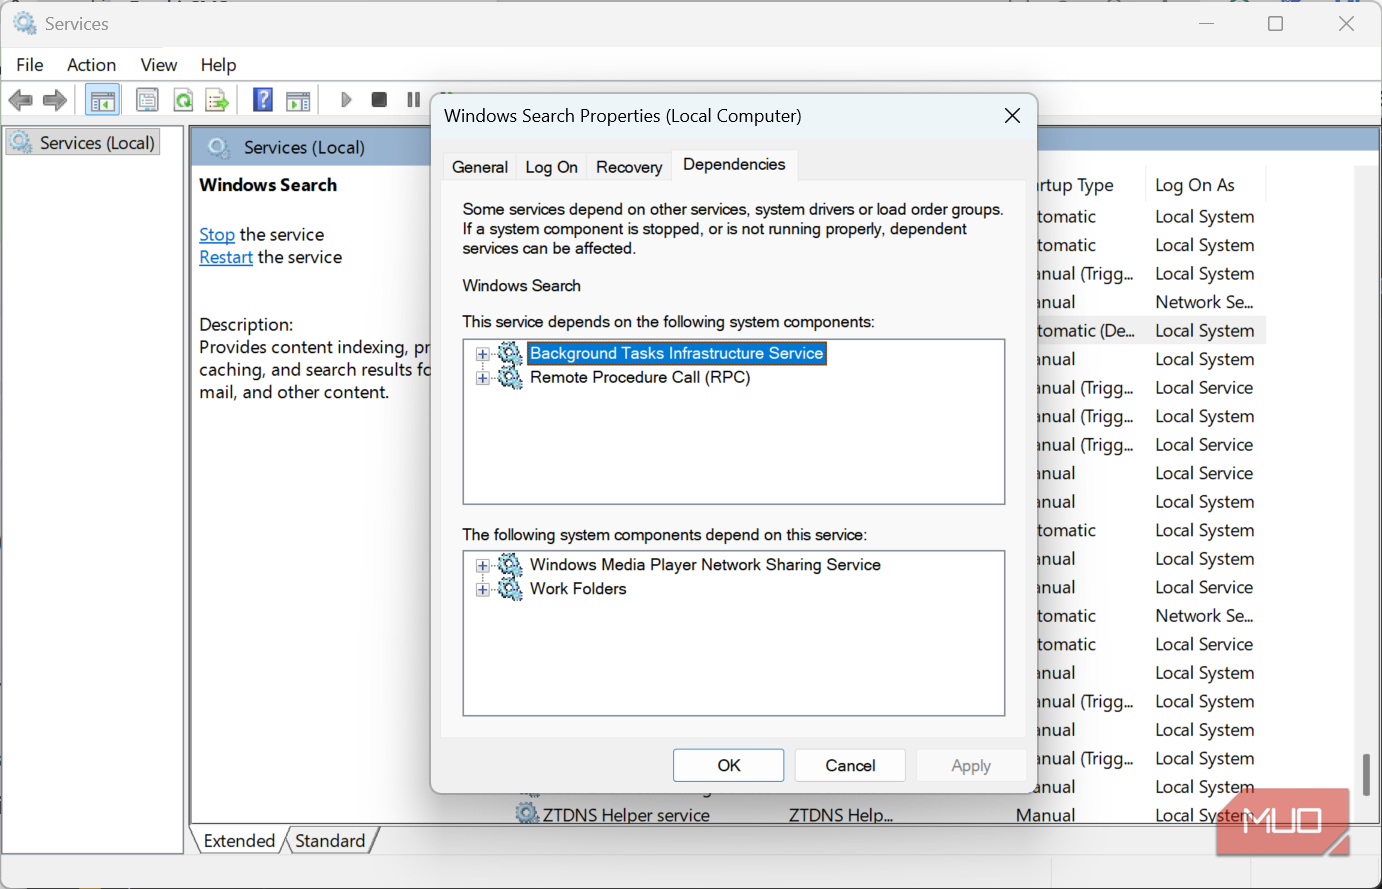Open the Action menu
The width and height of the screenshot is (1382, 889).
(91, 65)
